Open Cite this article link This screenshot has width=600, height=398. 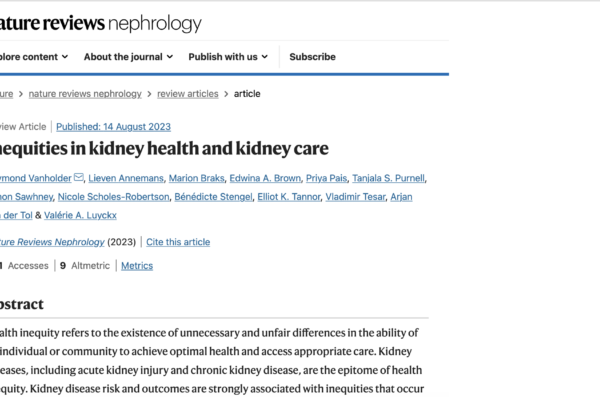[178, 242]
